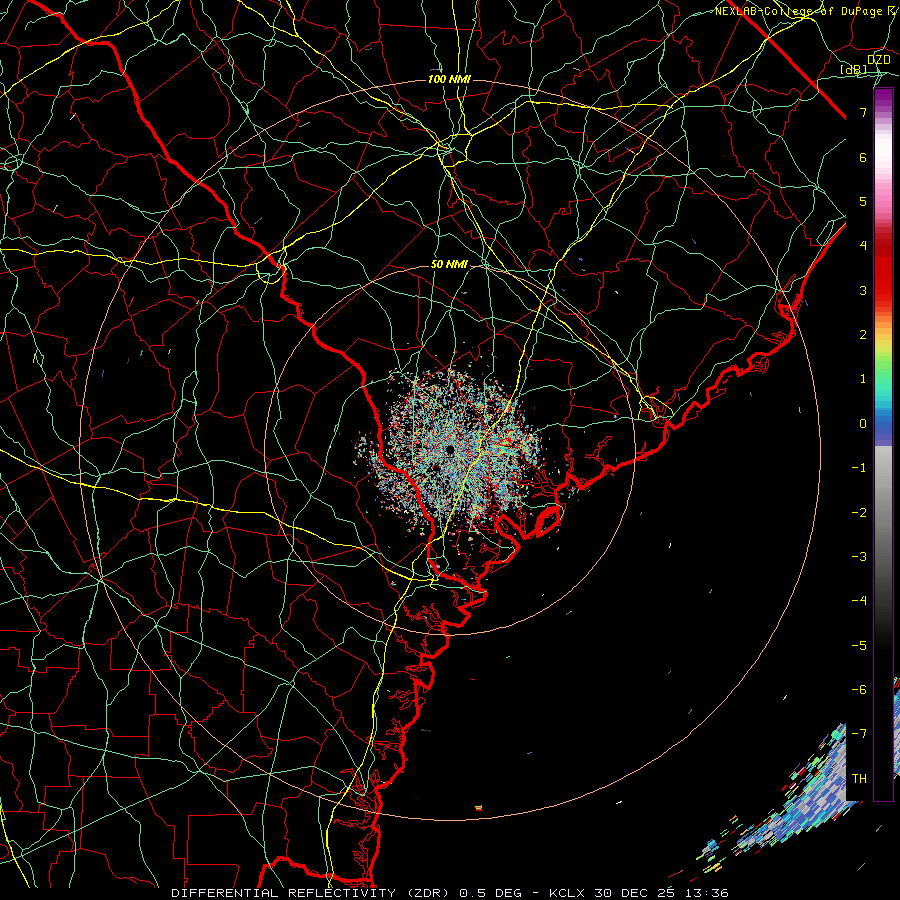Viewport: 900px width, 900px height.
Task: Click the red band of the color bar
Action: [x=883, y=270]
